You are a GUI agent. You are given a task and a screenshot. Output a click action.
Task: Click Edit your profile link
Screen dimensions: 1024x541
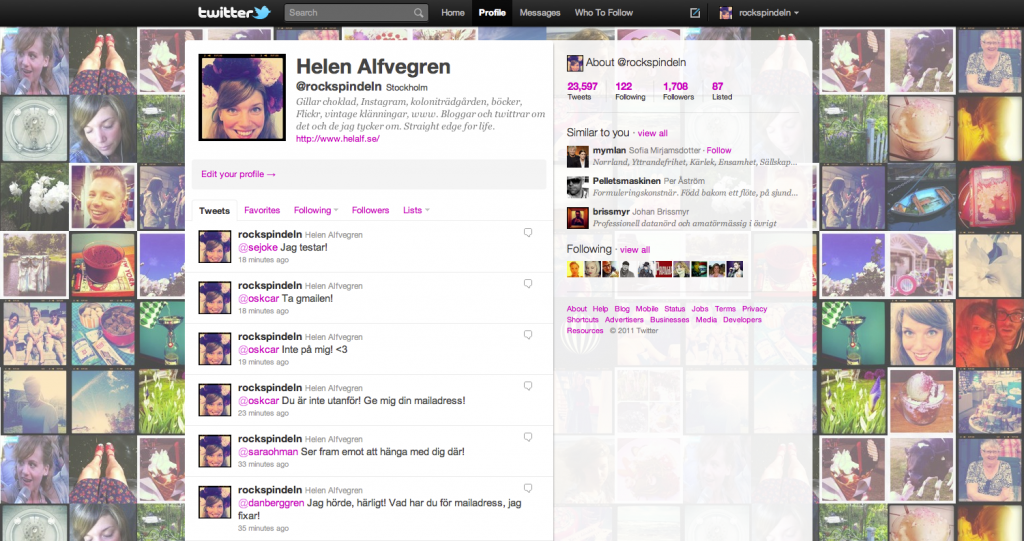click(238, 174)
